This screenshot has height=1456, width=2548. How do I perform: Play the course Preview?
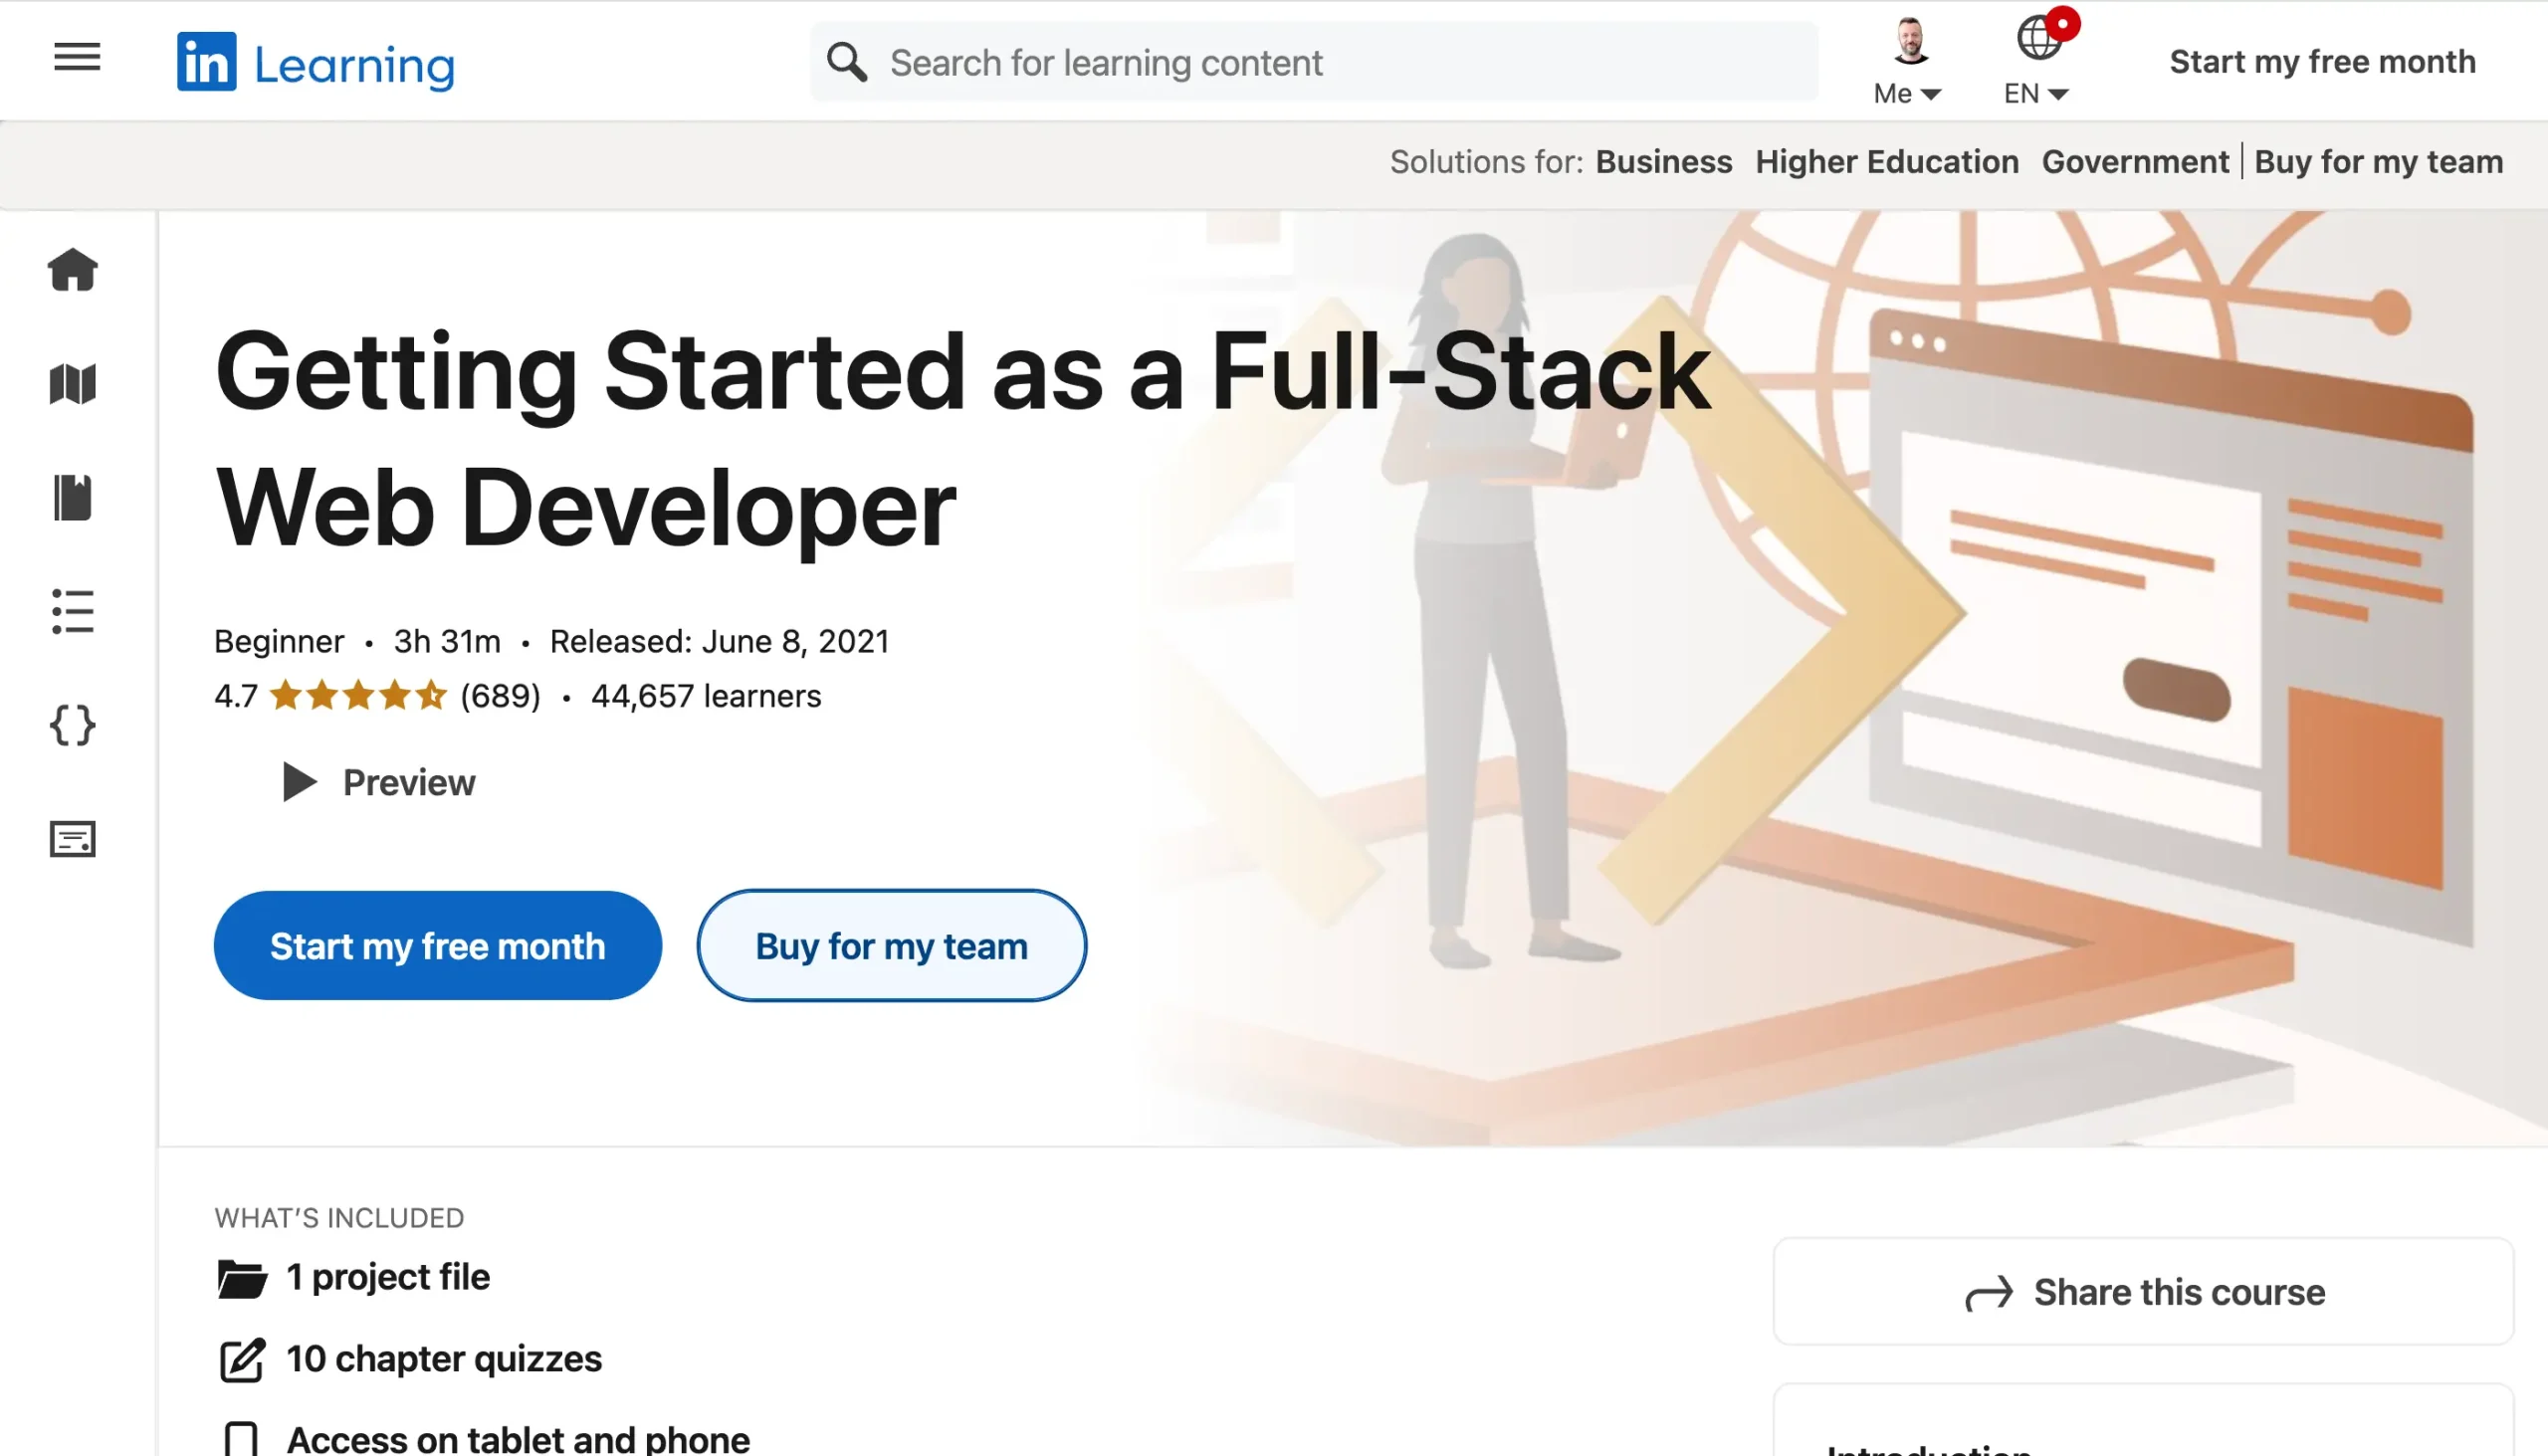click(x=379, y=782)
